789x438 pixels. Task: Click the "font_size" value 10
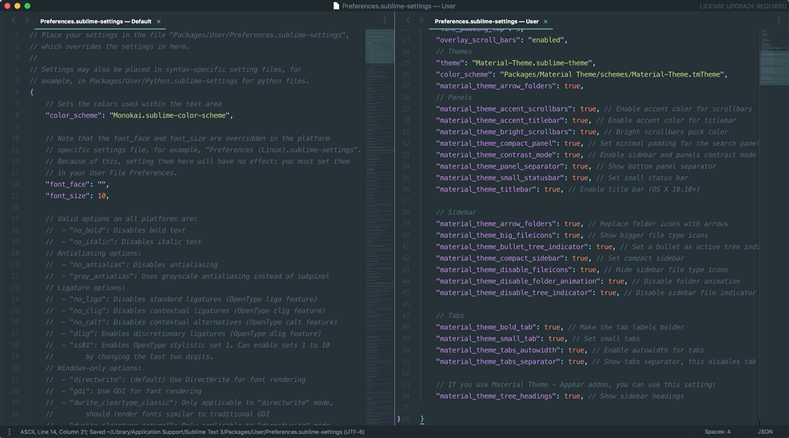pos(102,196)
